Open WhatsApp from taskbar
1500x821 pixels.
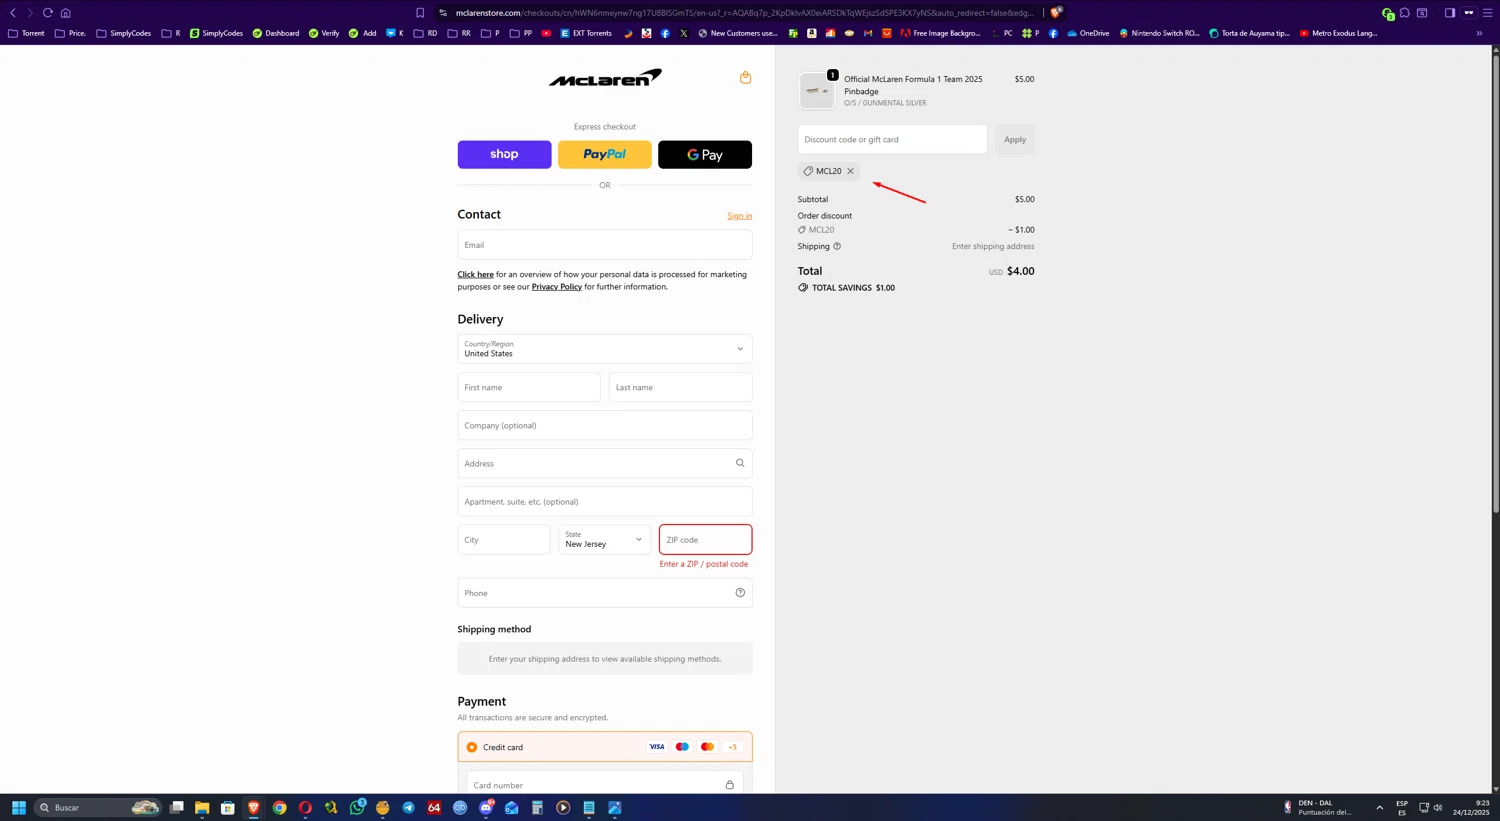[357, 808]
